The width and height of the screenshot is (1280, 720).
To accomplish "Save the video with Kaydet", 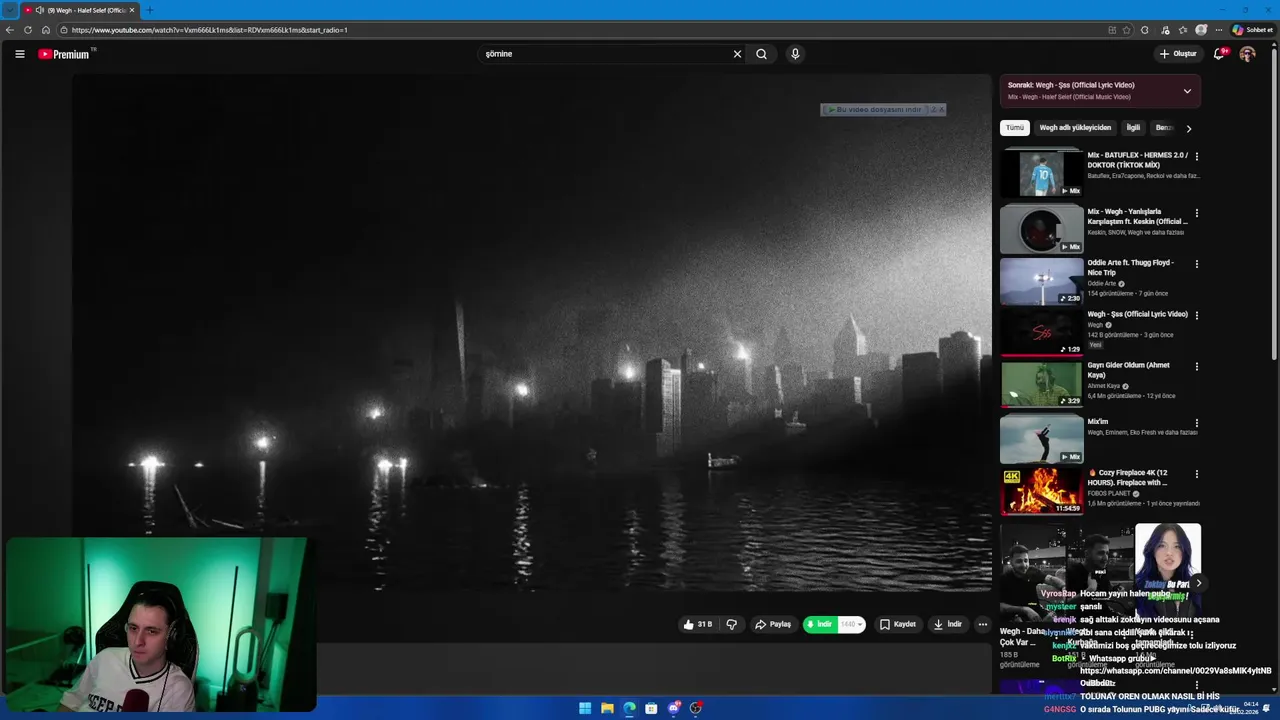I will pyautogui.click(x=898, y=624).
